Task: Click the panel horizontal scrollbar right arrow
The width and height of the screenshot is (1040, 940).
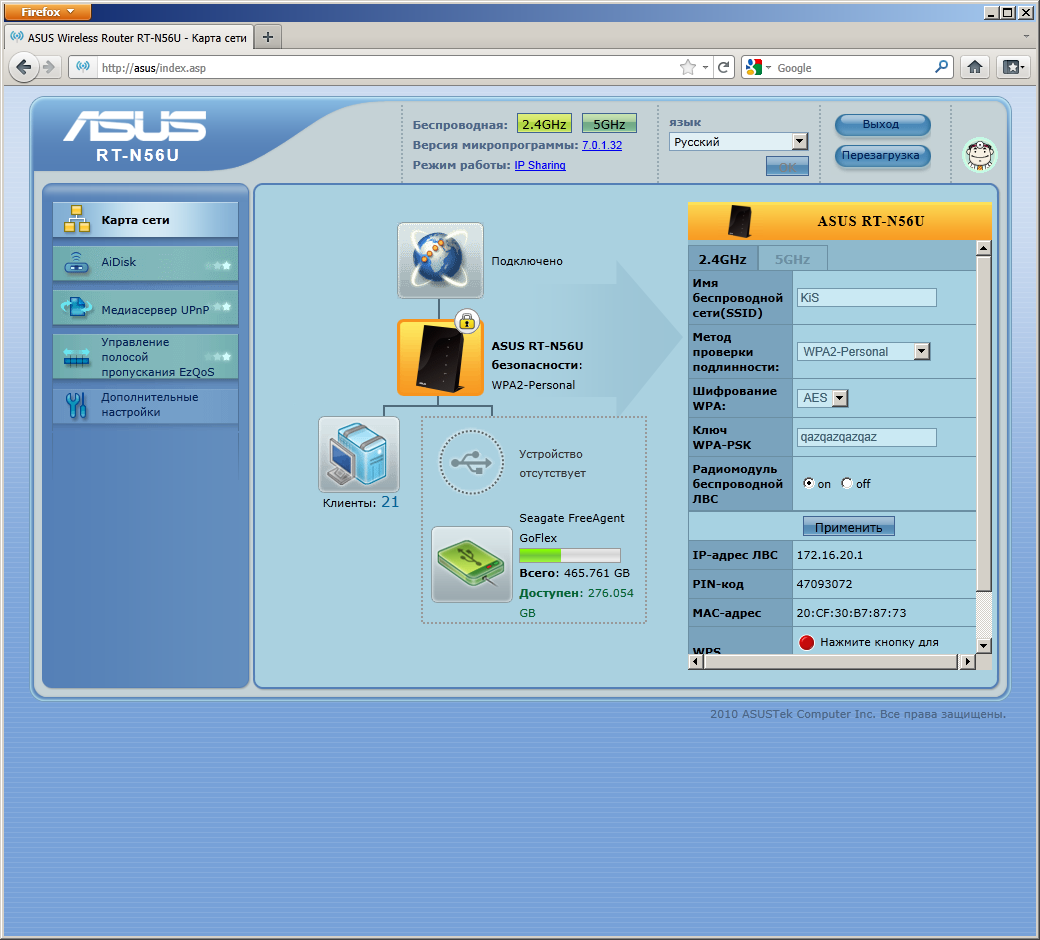Action: [968, 661]
